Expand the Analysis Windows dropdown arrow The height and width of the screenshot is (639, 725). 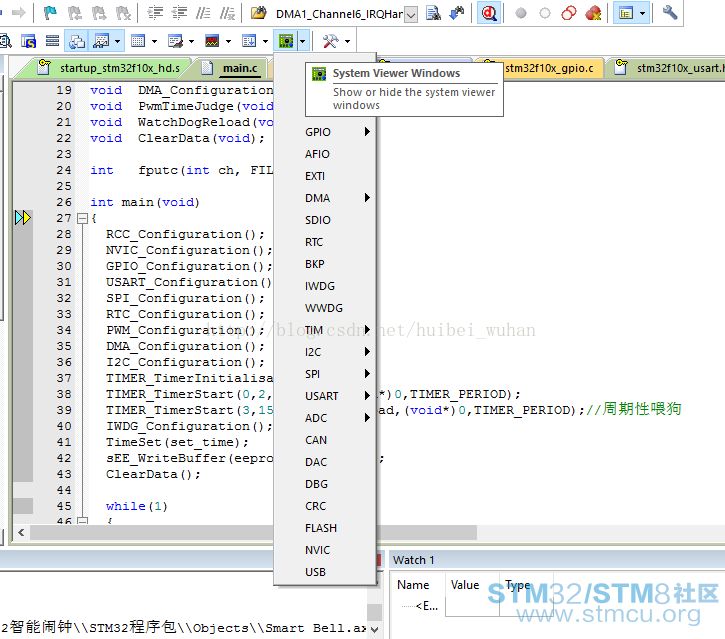click(x=228, y=42)
